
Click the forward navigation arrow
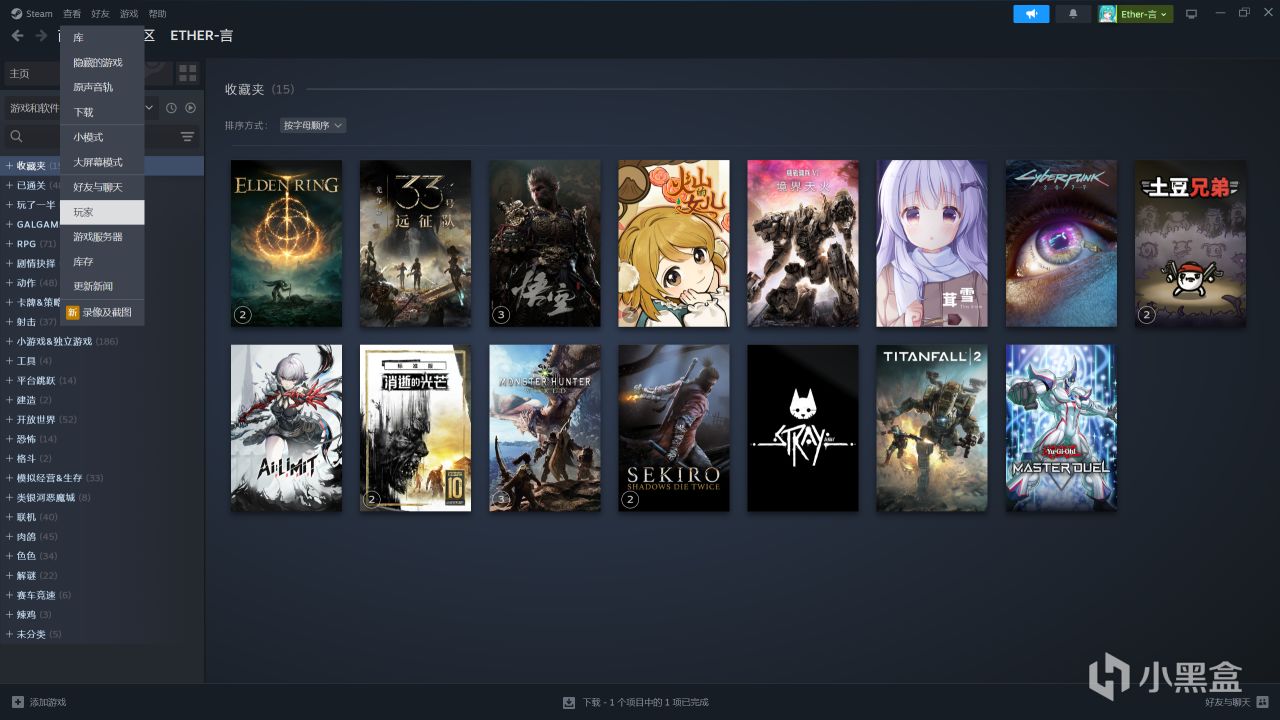pos(41,36)
